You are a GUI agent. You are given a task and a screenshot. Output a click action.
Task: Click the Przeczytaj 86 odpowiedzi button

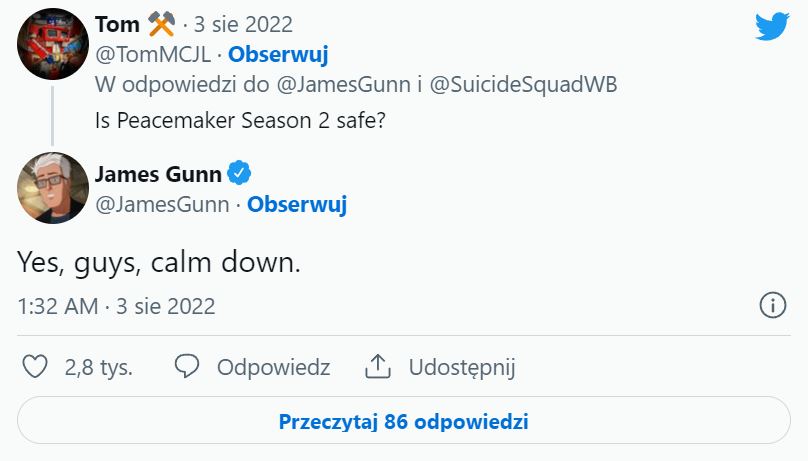(x=404, y=421)
